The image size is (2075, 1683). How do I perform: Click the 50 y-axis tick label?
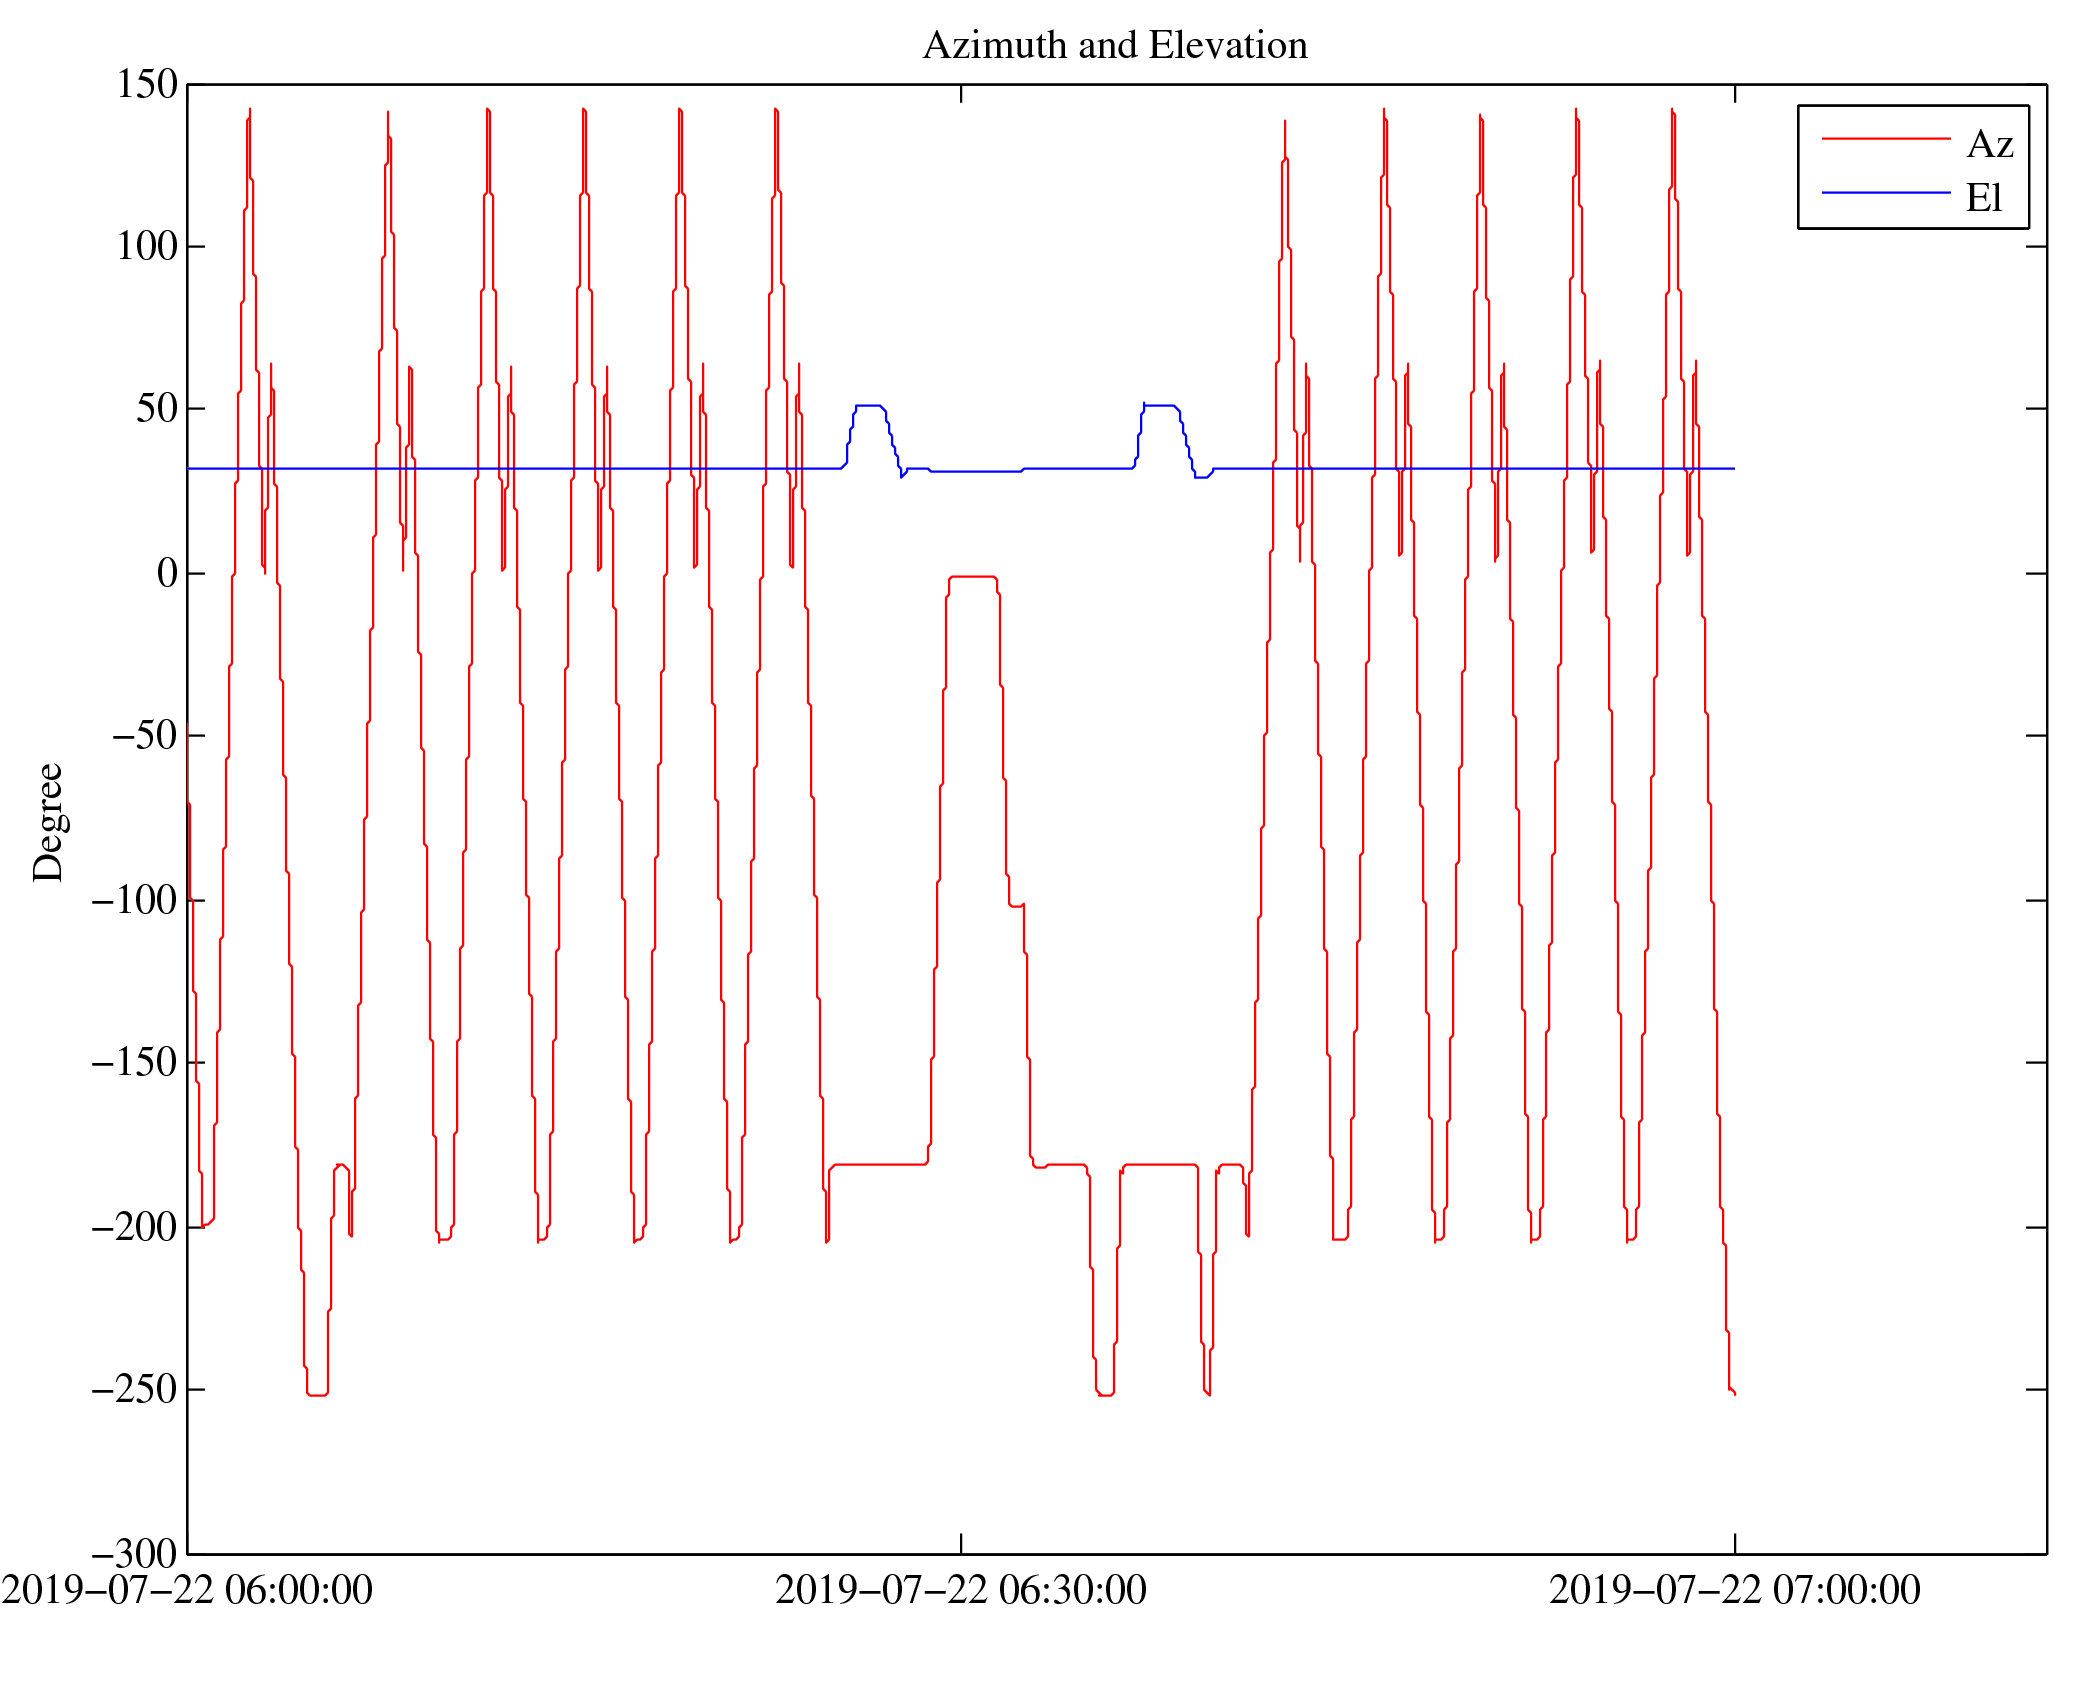(x=157, y=409)
